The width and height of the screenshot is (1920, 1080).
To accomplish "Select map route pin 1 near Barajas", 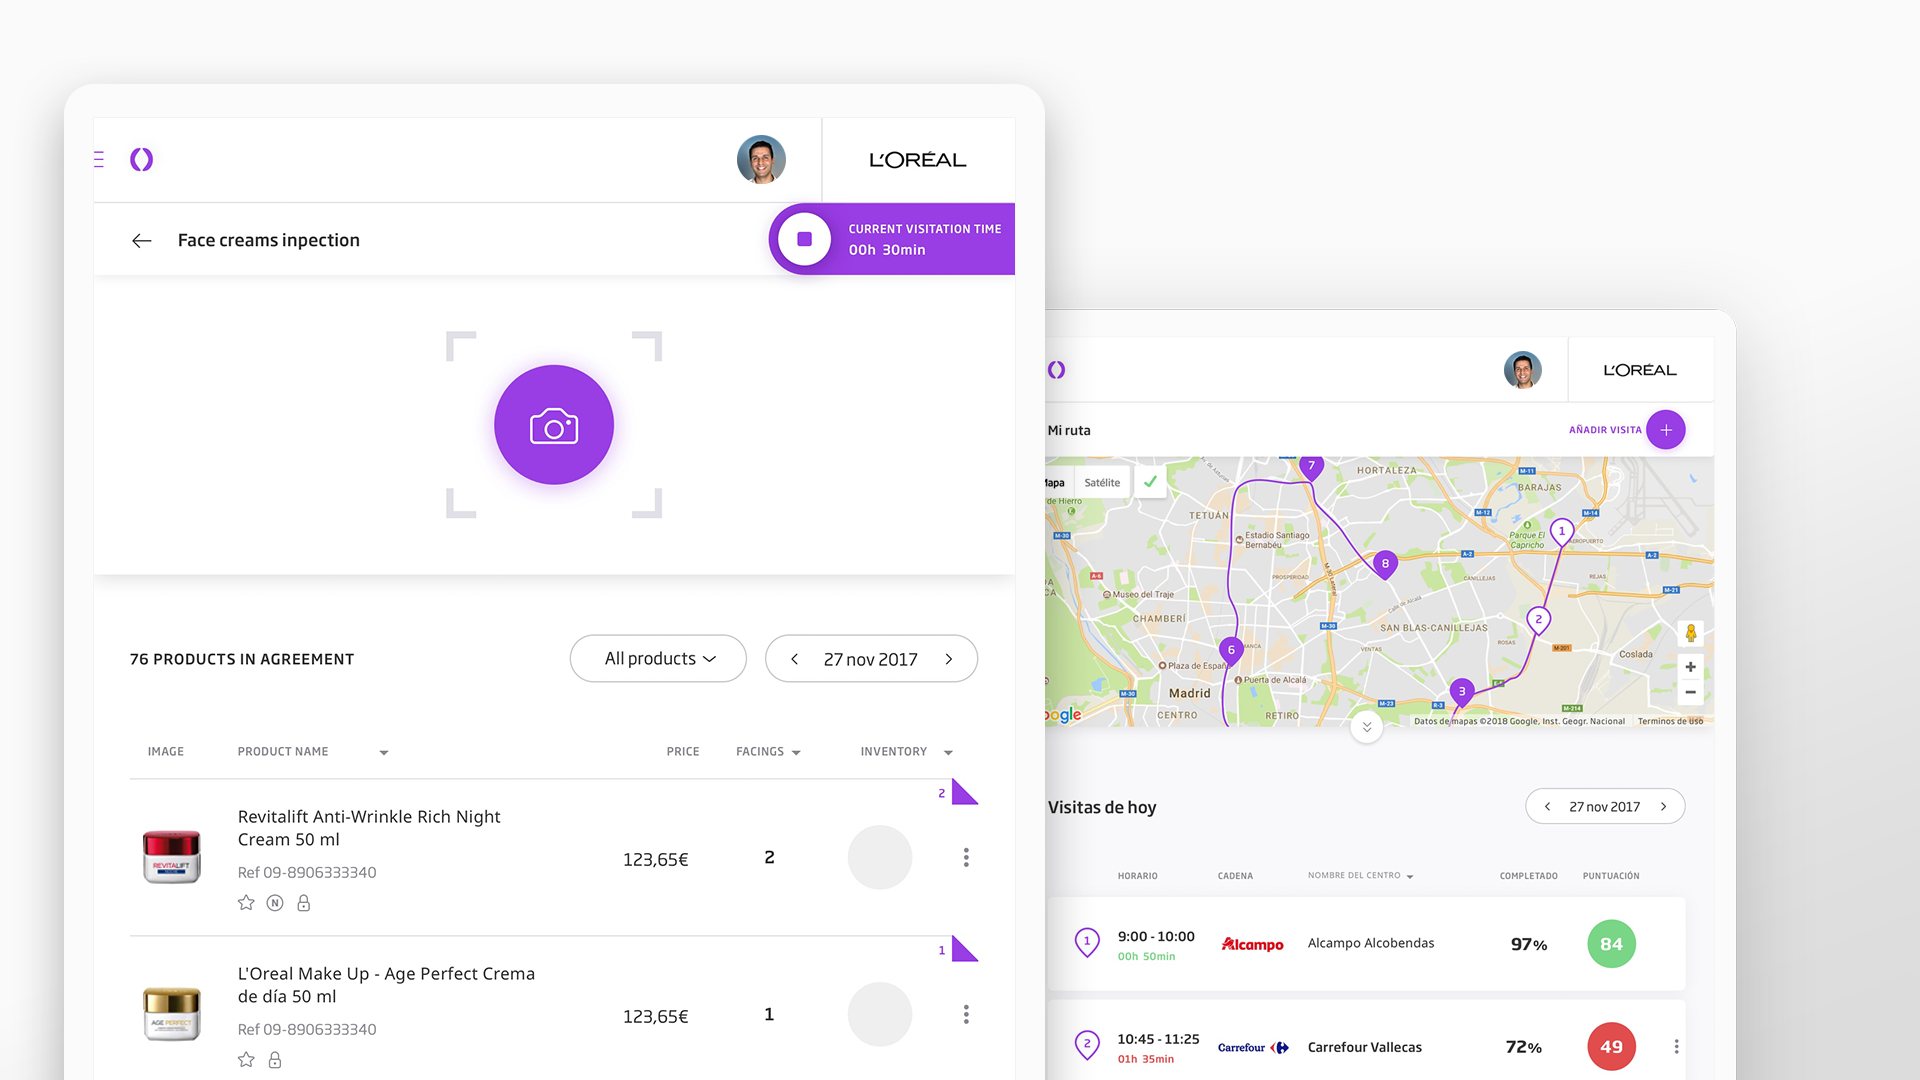I will pyautogui.click(x=1562, y=533).
